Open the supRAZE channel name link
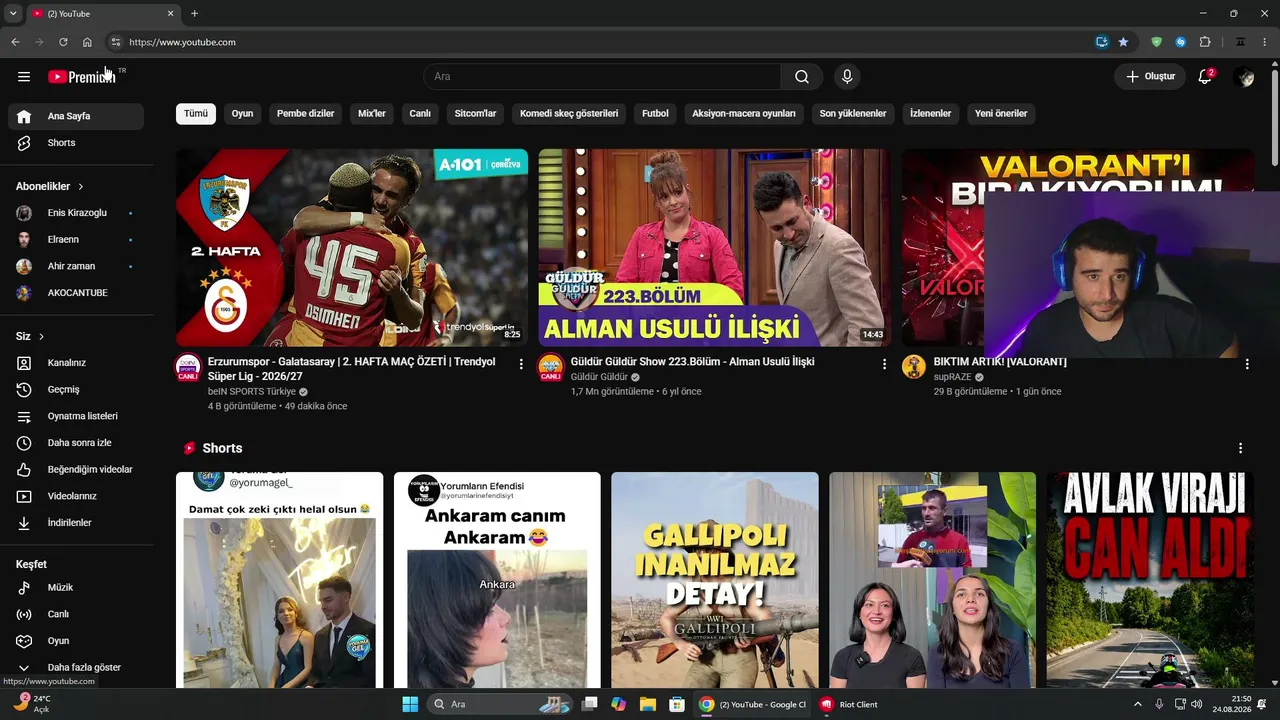The height and width of the screenshot is (720, 1280). [950, 377]
